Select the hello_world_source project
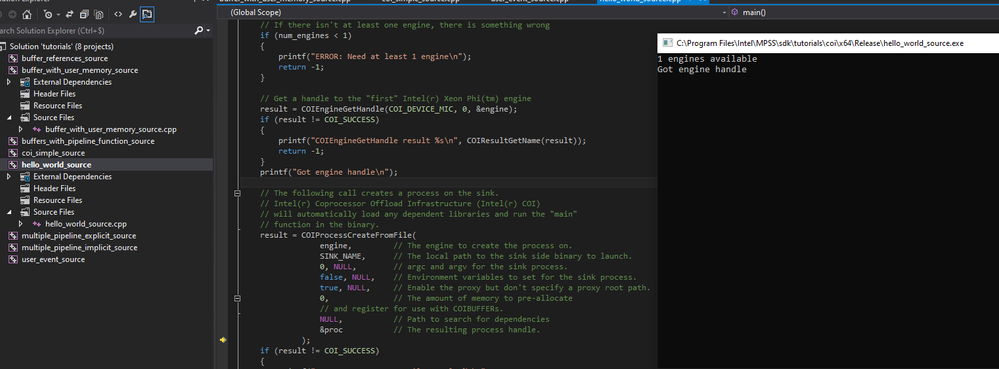 (x=56, y=165)
